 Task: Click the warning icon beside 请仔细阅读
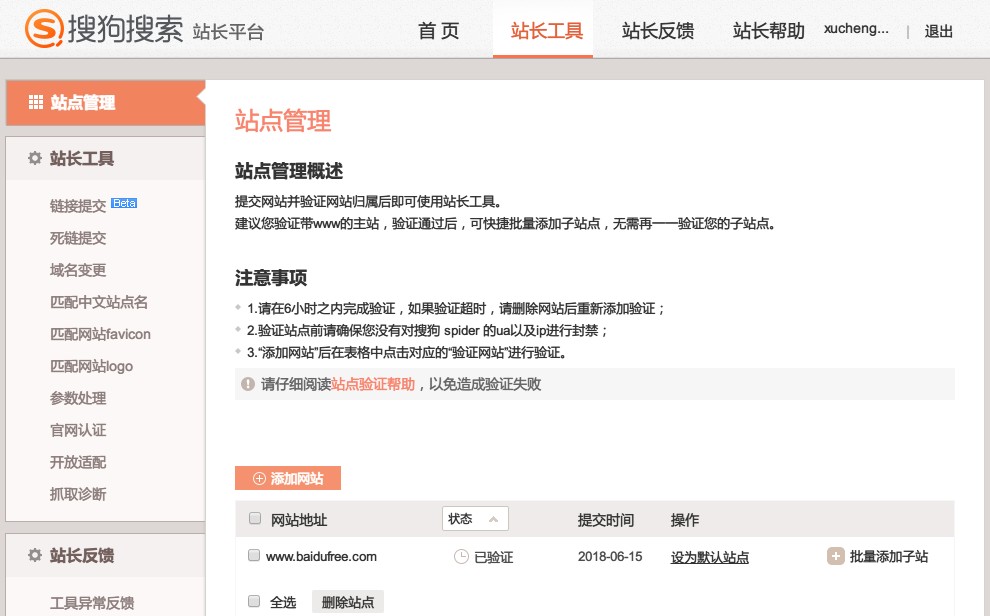248,384
